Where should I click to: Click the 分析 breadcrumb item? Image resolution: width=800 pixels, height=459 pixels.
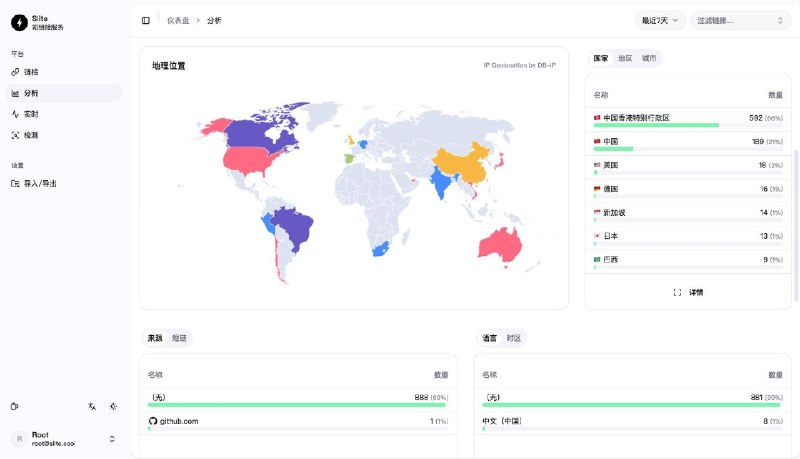[214, 20]
